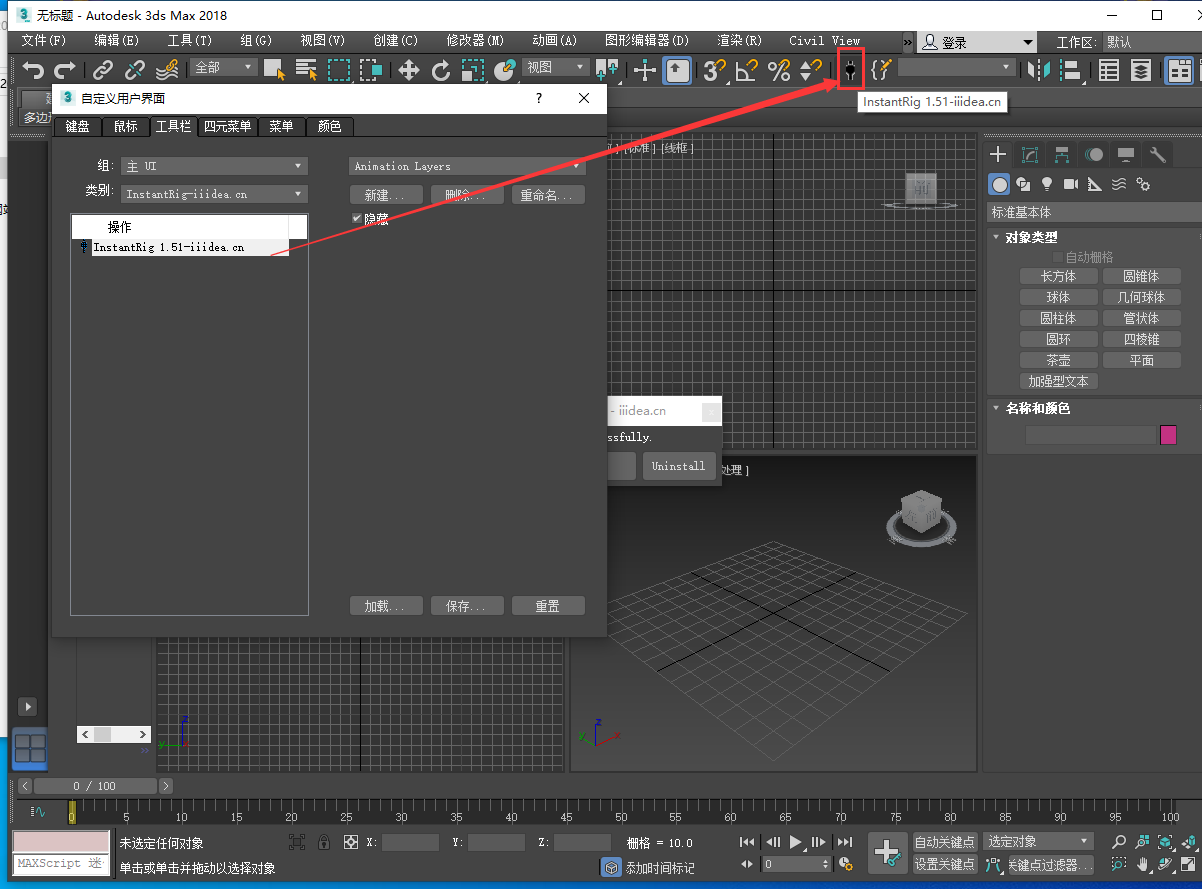
Task: Activate the Select Object tool
Action: click(x=274, y=70)
